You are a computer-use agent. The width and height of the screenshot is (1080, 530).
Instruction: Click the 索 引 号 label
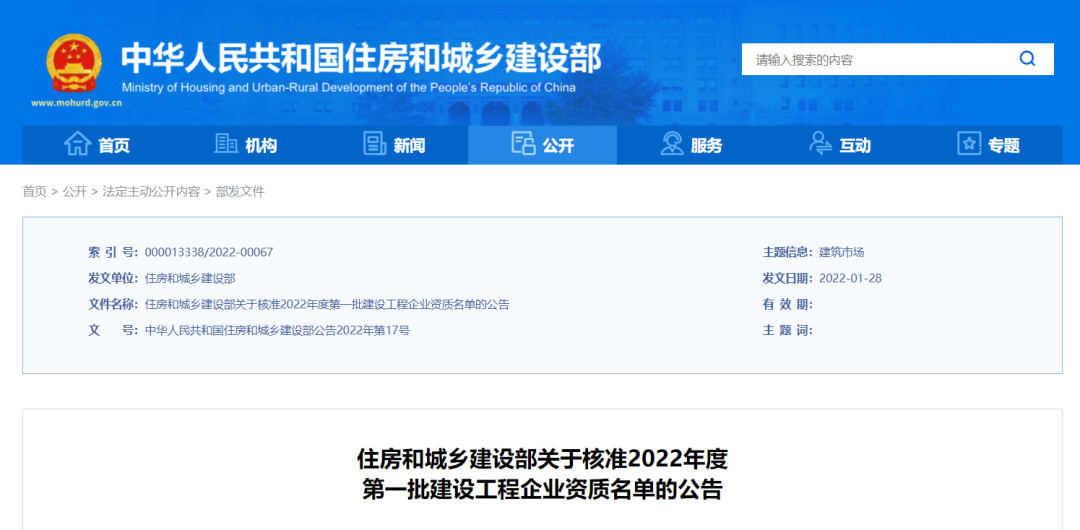(114, 252)
